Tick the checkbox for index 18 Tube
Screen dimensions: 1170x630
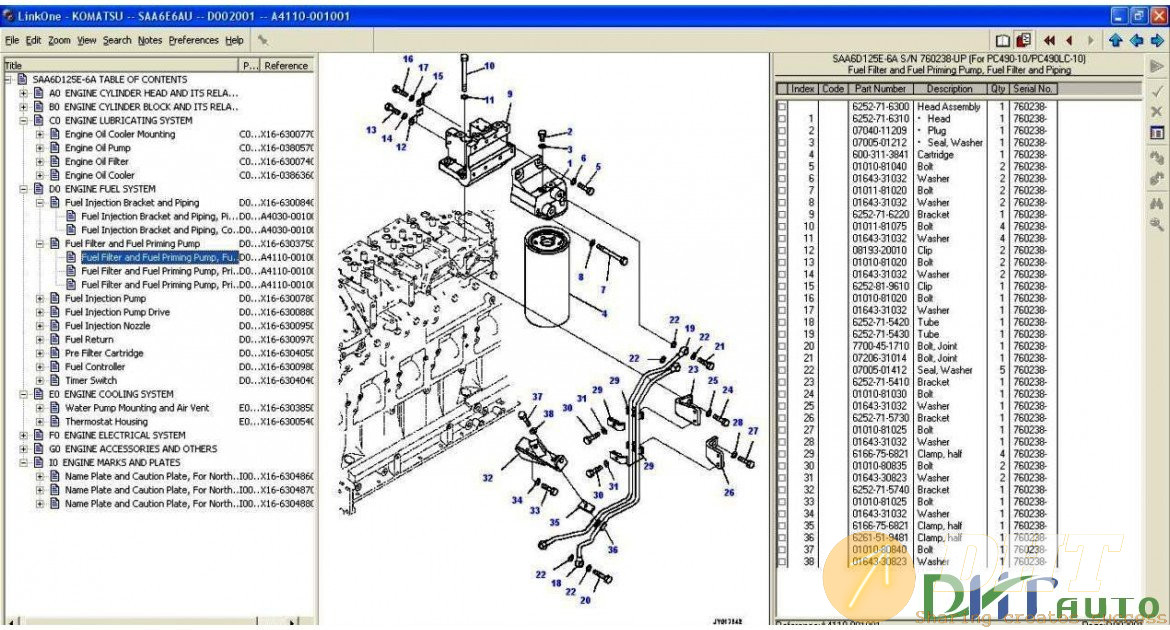pos(782,322)
